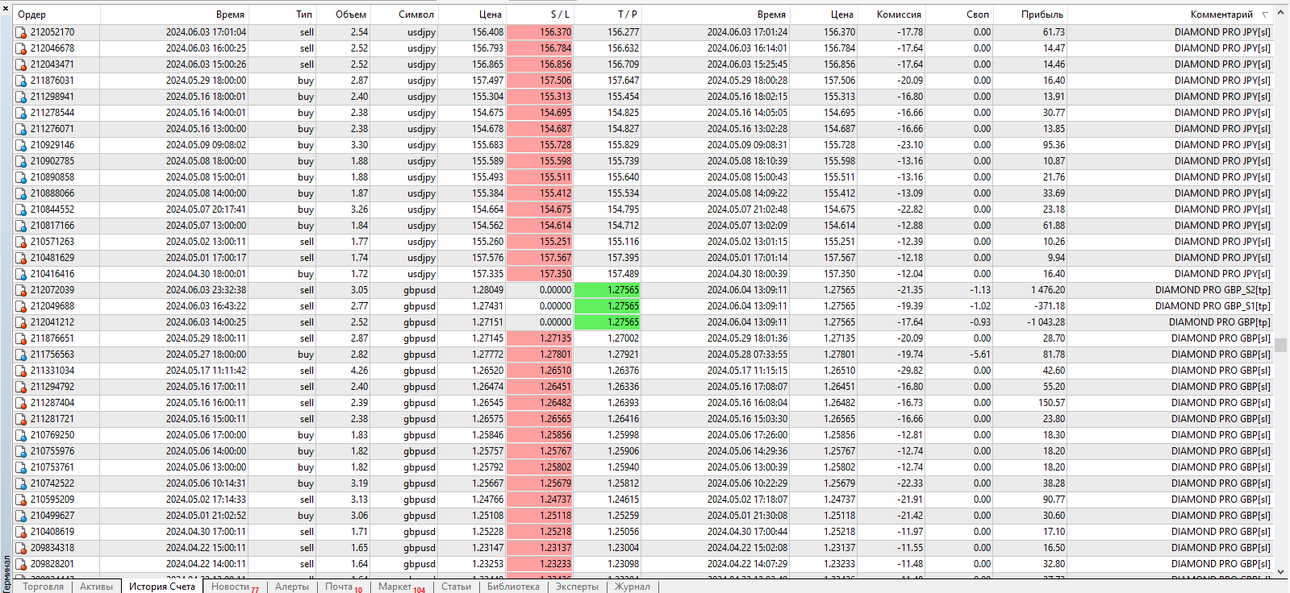The height and width of the screenshot is (593, 1290).
Task: Click the swap value -5.61
Action: click(x=980, y=354)
